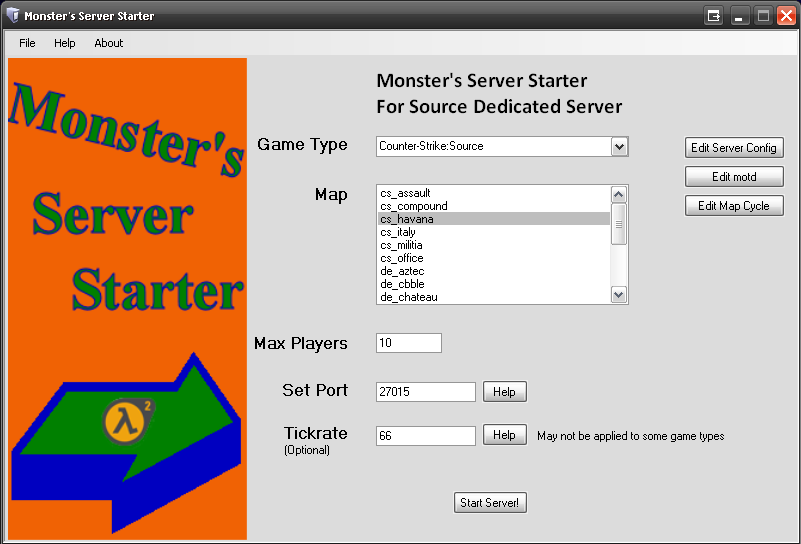The width and height of the screenshot is (801, 544).
Task: Select the highlighted cs_havana map
Action: pyautogui.click(x=494, y=219)
